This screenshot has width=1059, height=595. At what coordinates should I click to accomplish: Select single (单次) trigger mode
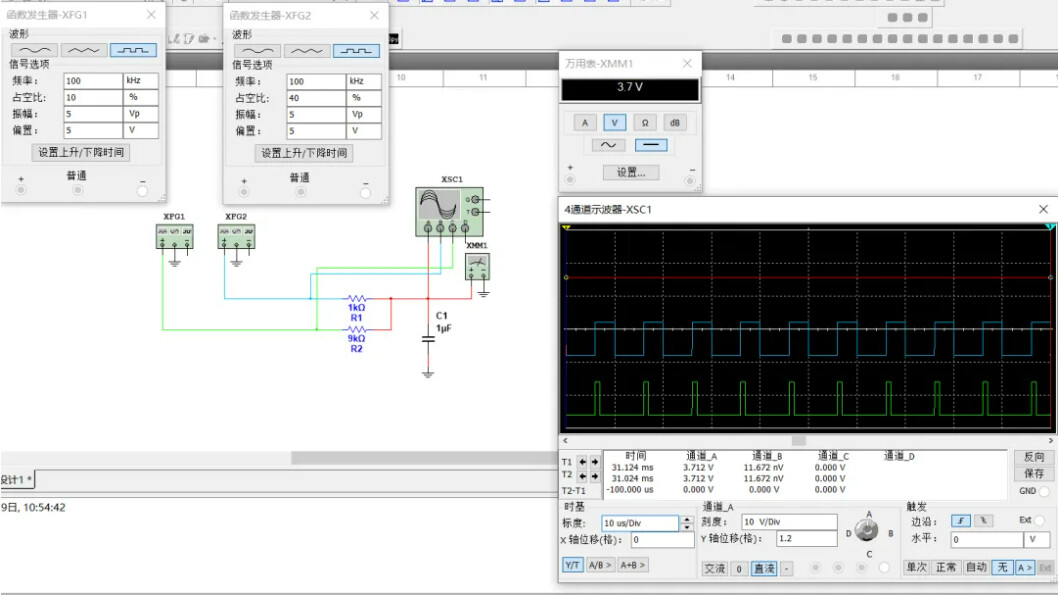(x=916, y=567)
